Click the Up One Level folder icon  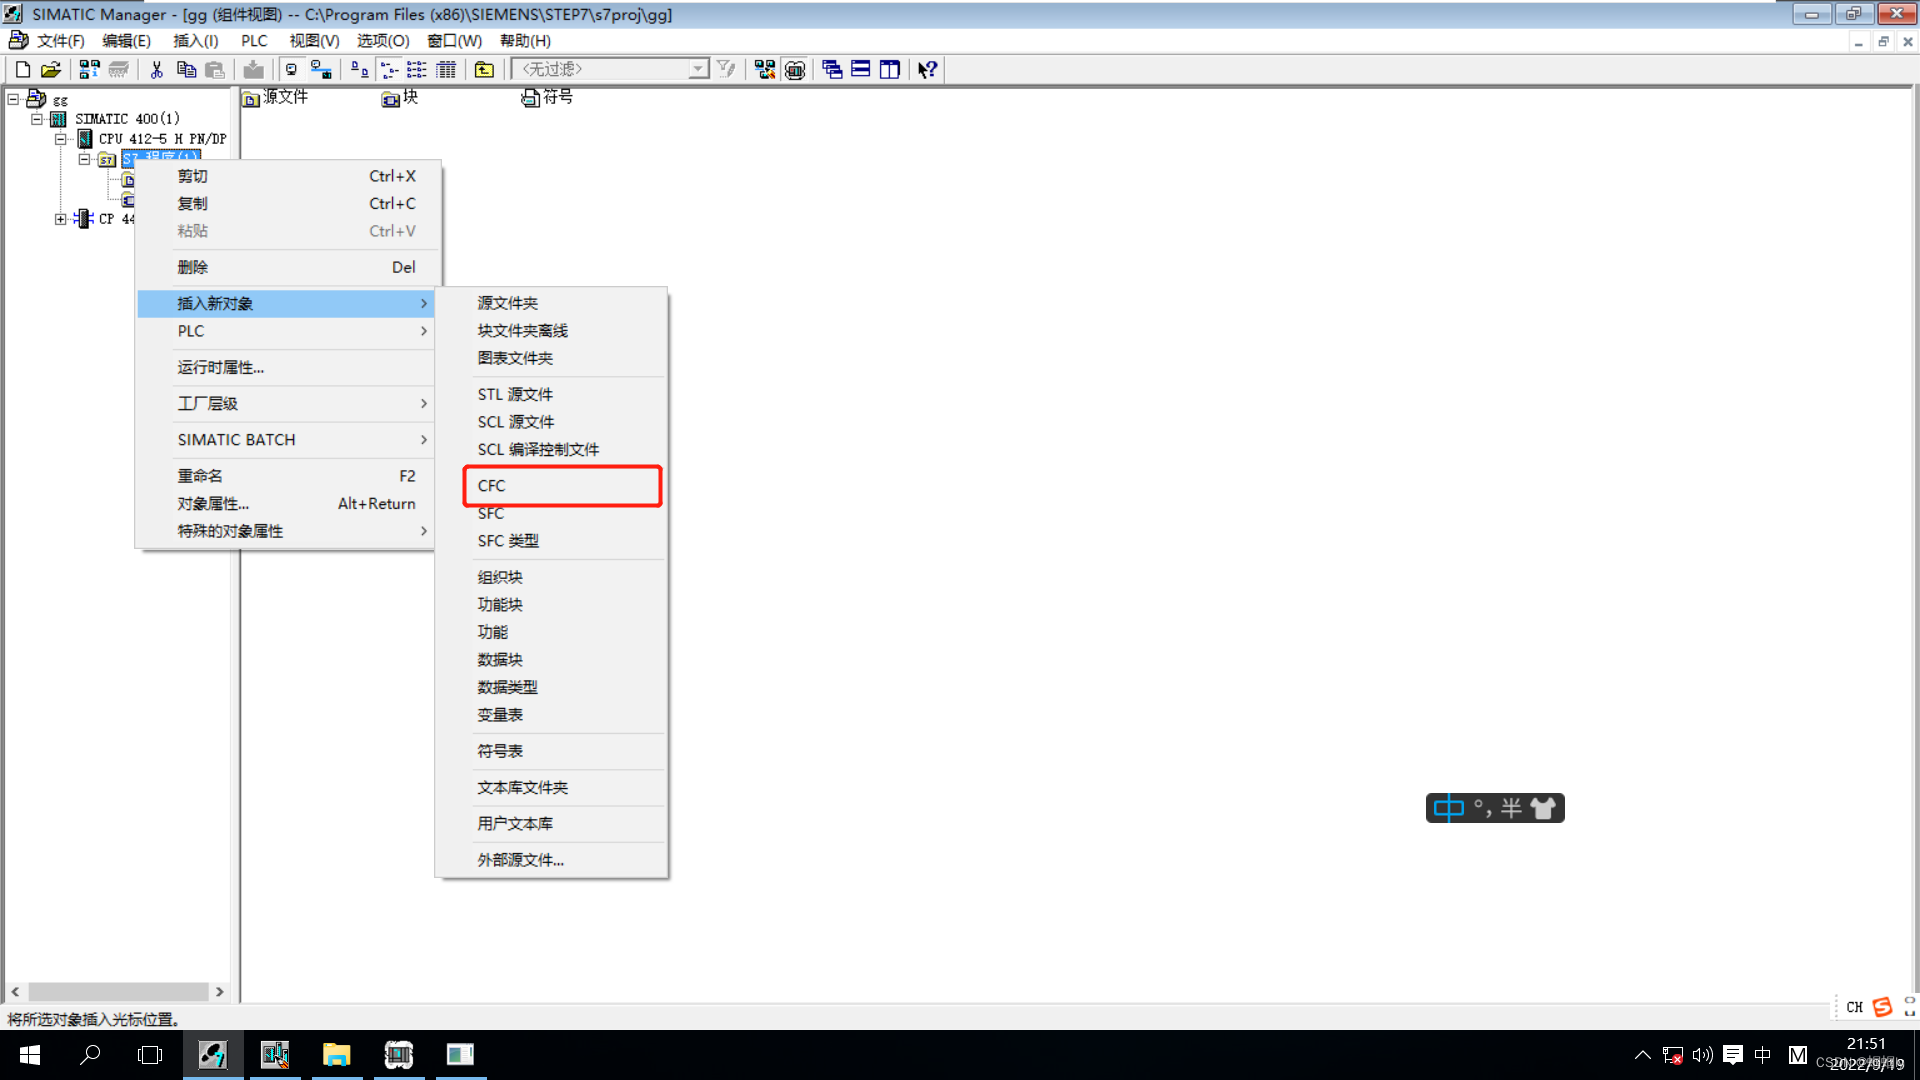[484, 69]
